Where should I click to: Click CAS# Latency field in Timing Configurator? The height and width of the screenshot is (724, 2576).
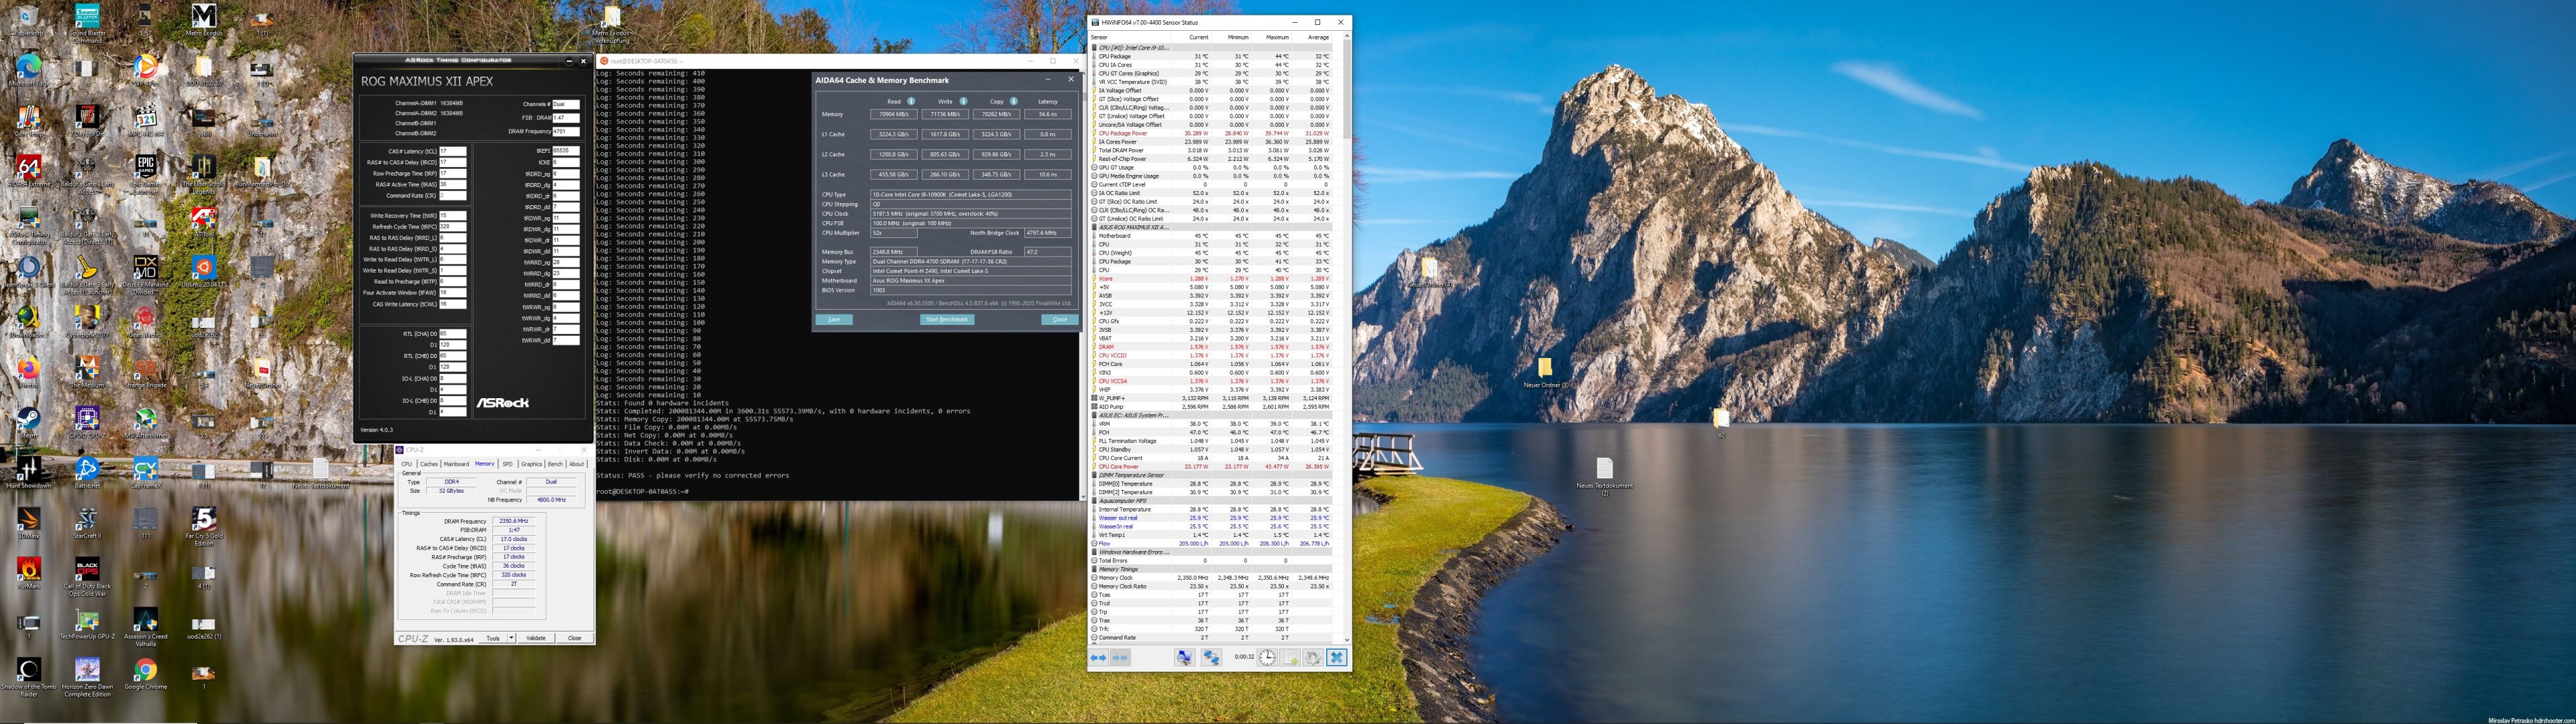pyautogui.click(x=452, y=152)
